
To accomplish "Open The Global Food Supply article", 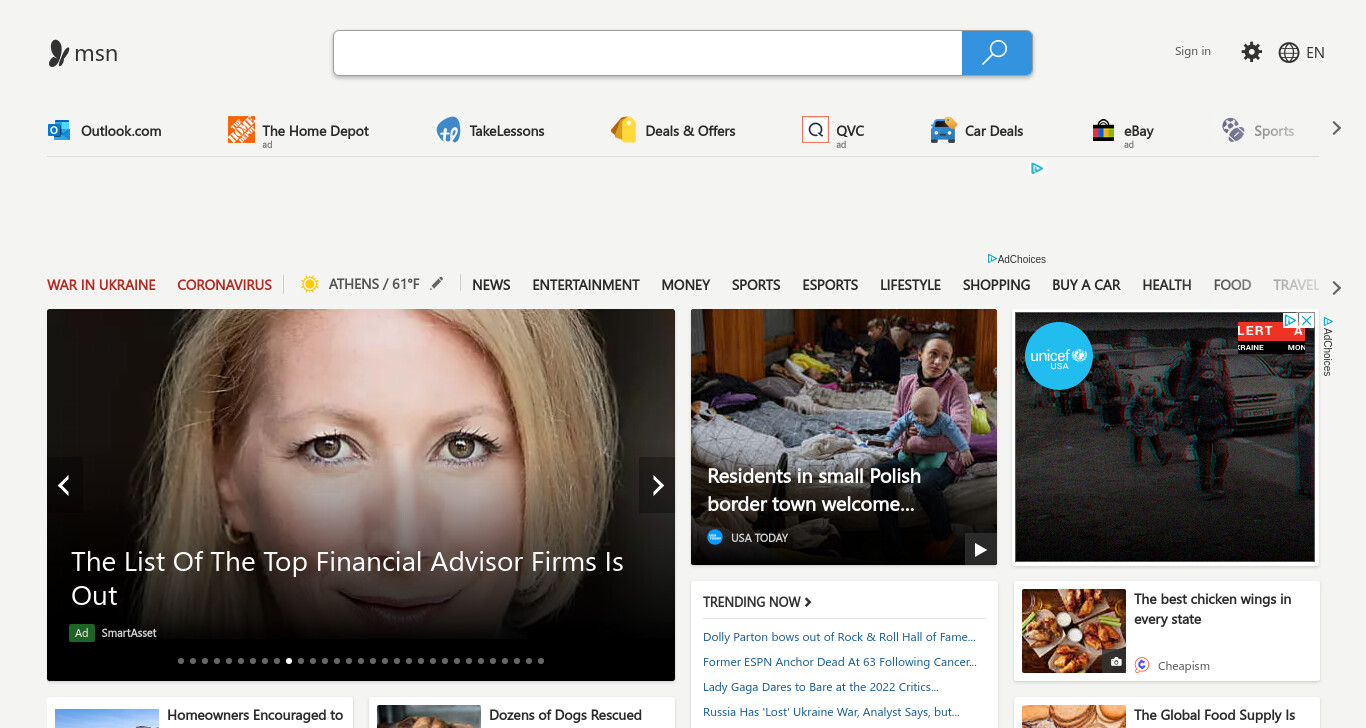I will 1214,715.
